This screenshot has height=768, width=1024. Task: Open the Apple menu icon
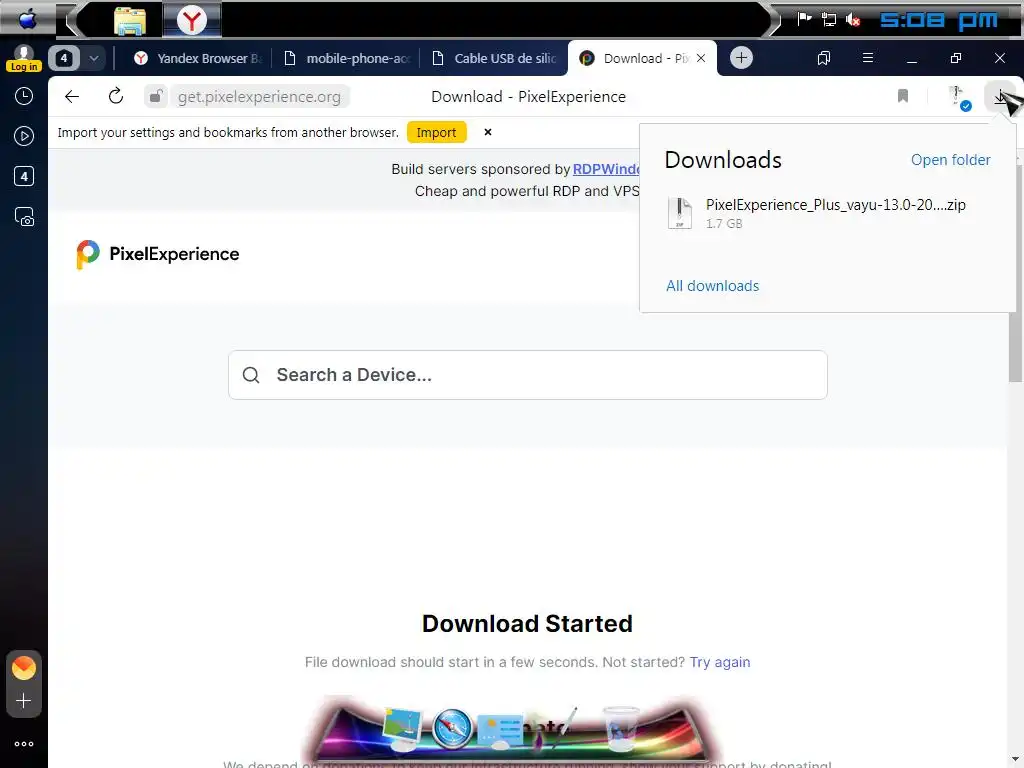[27, 19]
